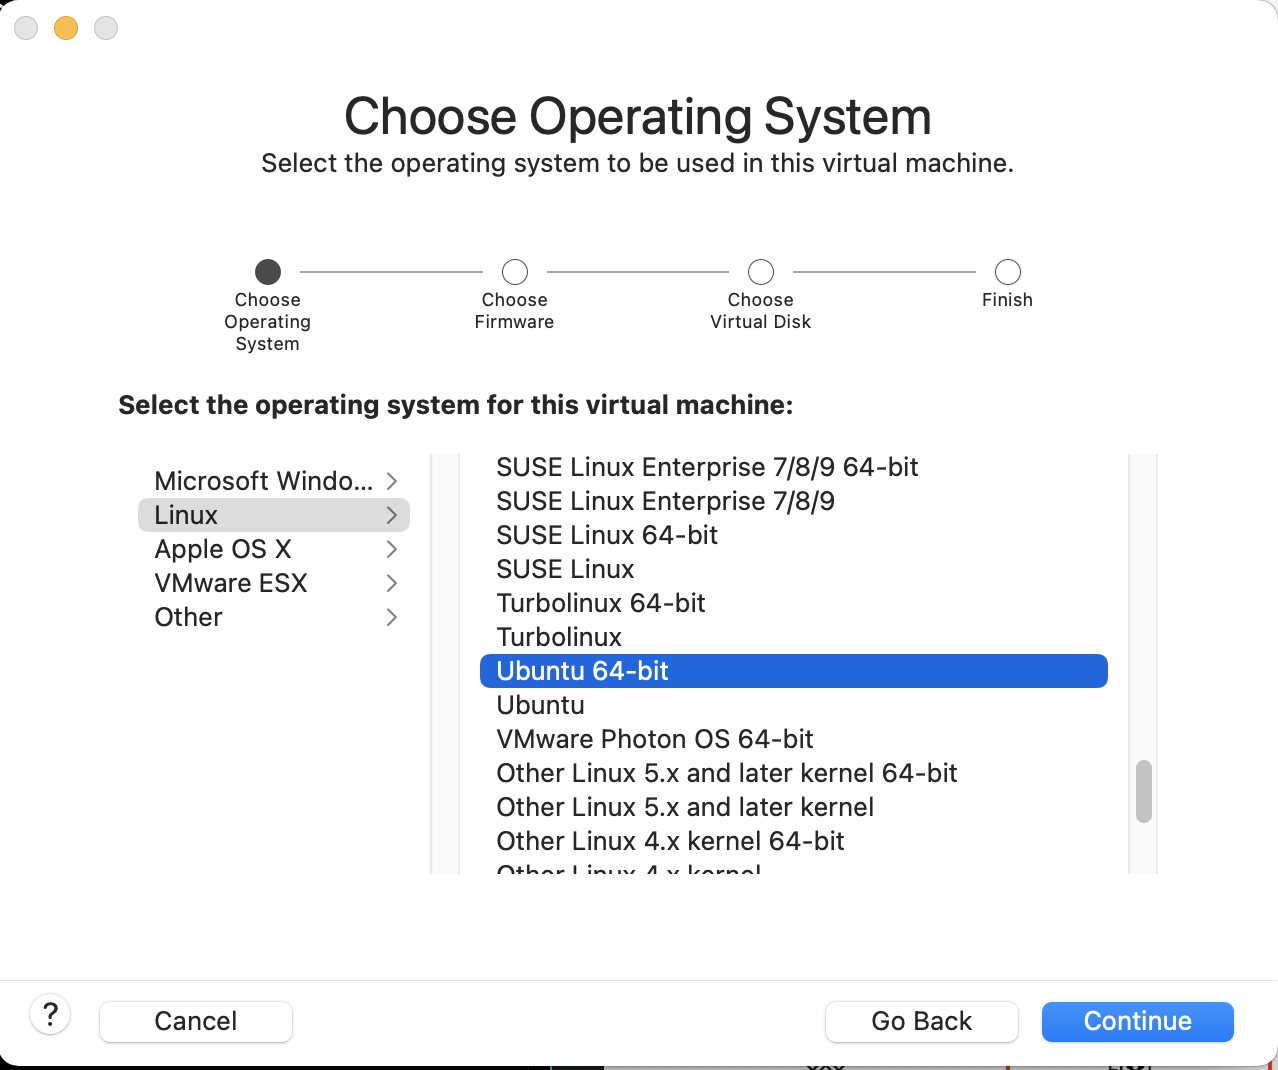
Task: Choose Other Linux 4.x kernel 64-bit
Action: pyautogui.click(x=794, y=841)
